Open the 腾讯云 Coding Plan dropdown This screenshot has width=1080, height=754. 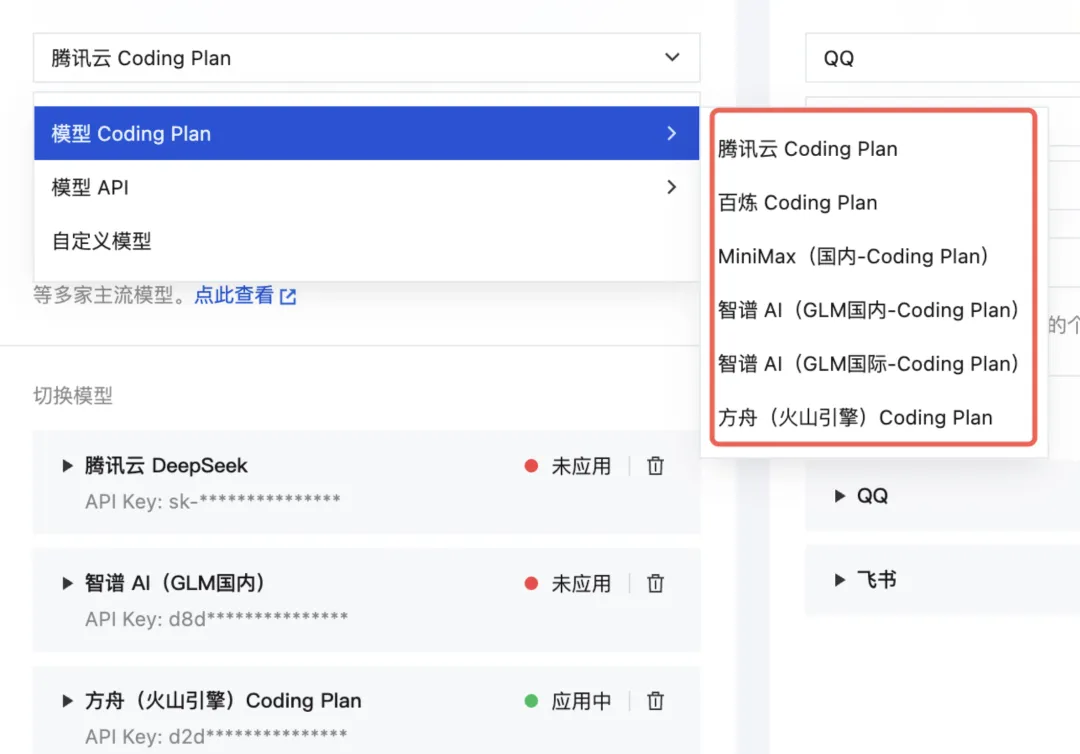click(366, 58)
